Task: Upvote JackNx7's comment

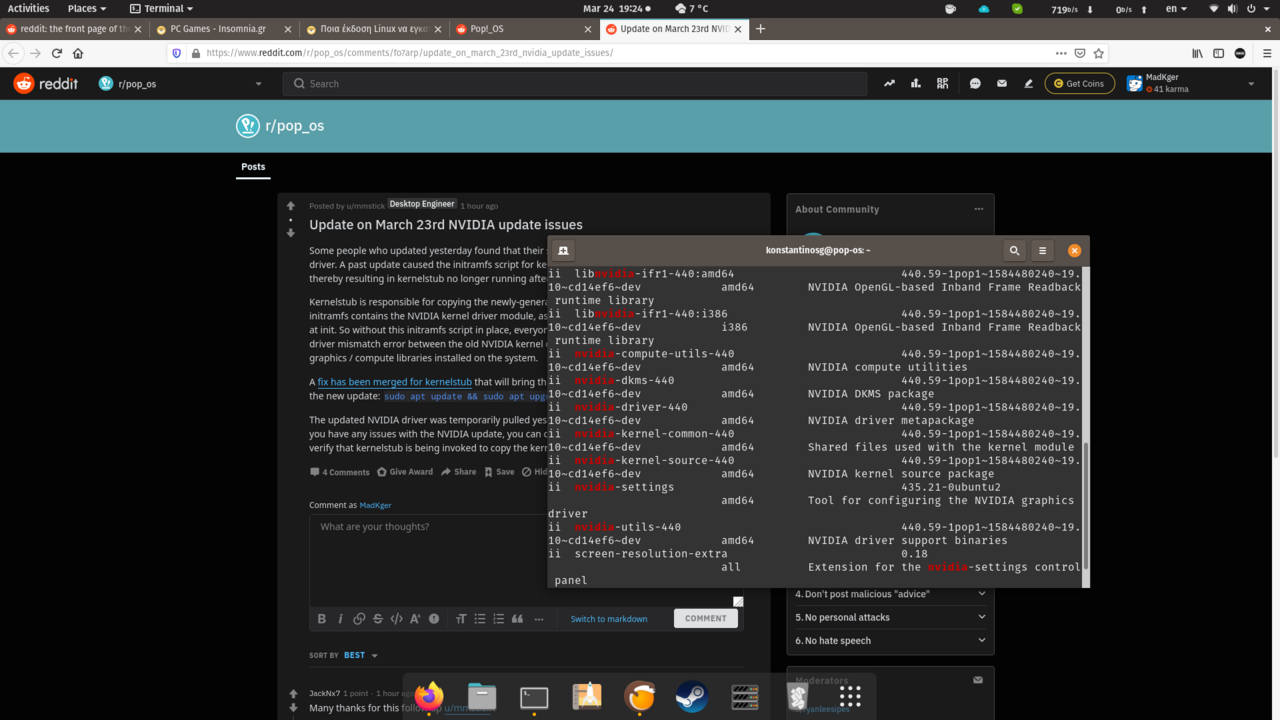Action: click(x=293, y=693)
